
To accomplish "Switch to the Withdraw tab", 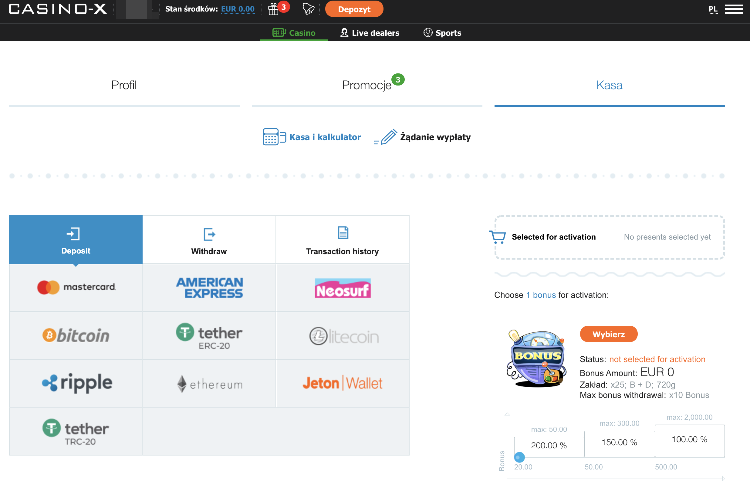I will point(209,240).
